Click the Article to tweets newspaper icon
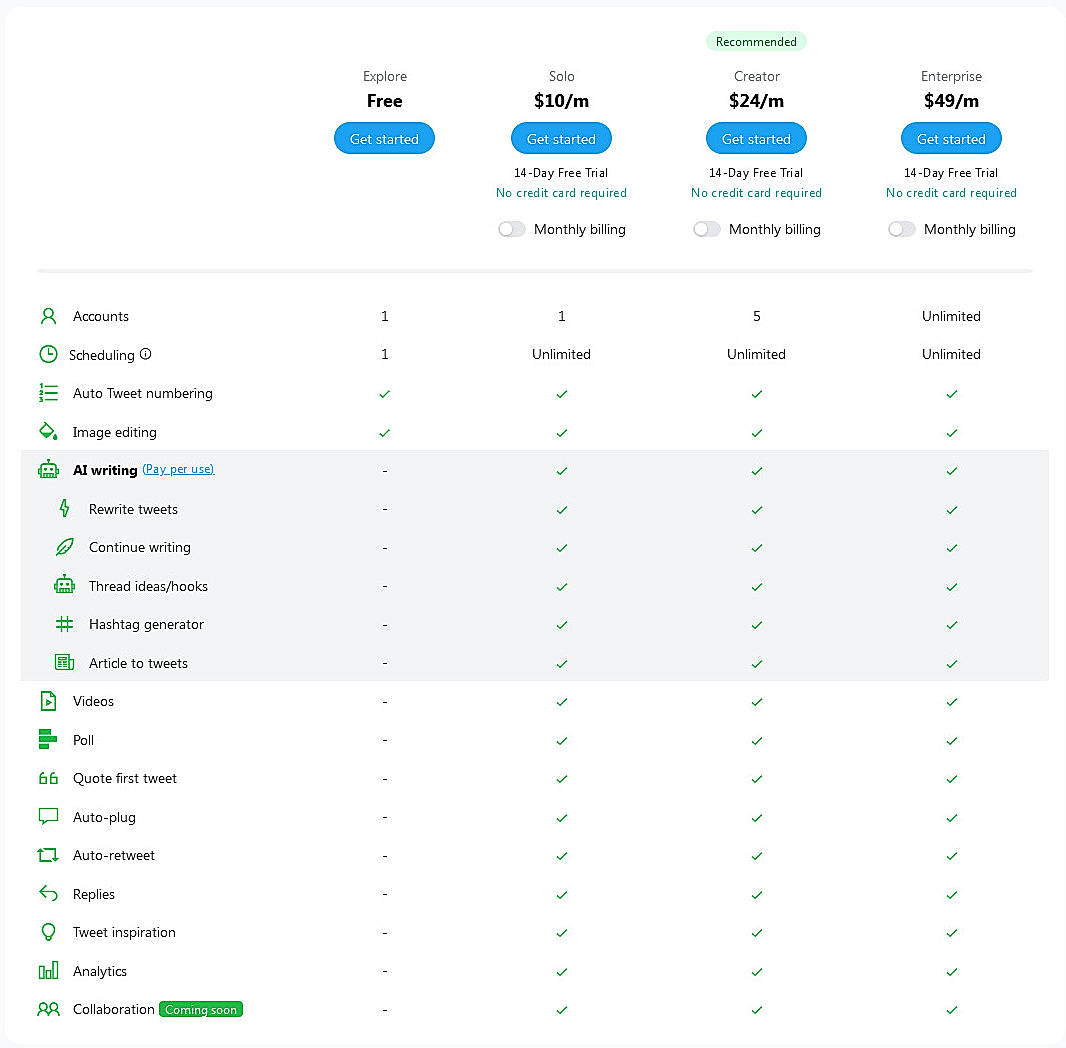Viewport: 1066px width, 1048px height. 65,663
